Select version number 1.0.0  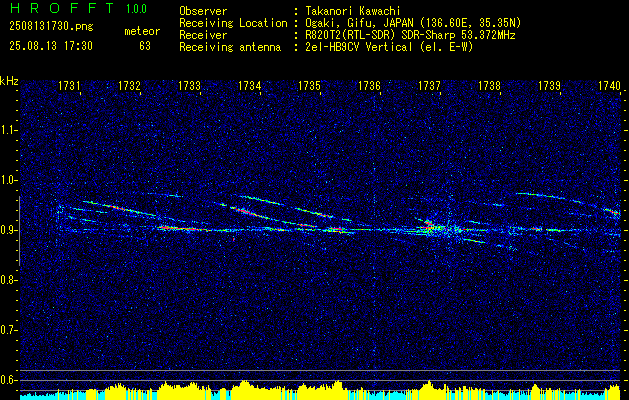tap(136, 9)
